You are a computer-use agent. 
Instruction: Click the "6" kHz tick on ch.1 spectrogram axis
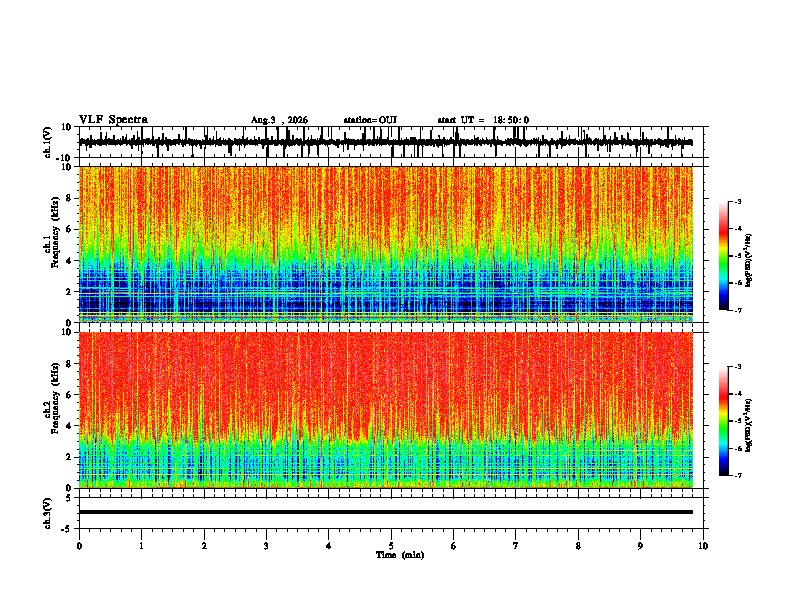click(x=69, y=229)
